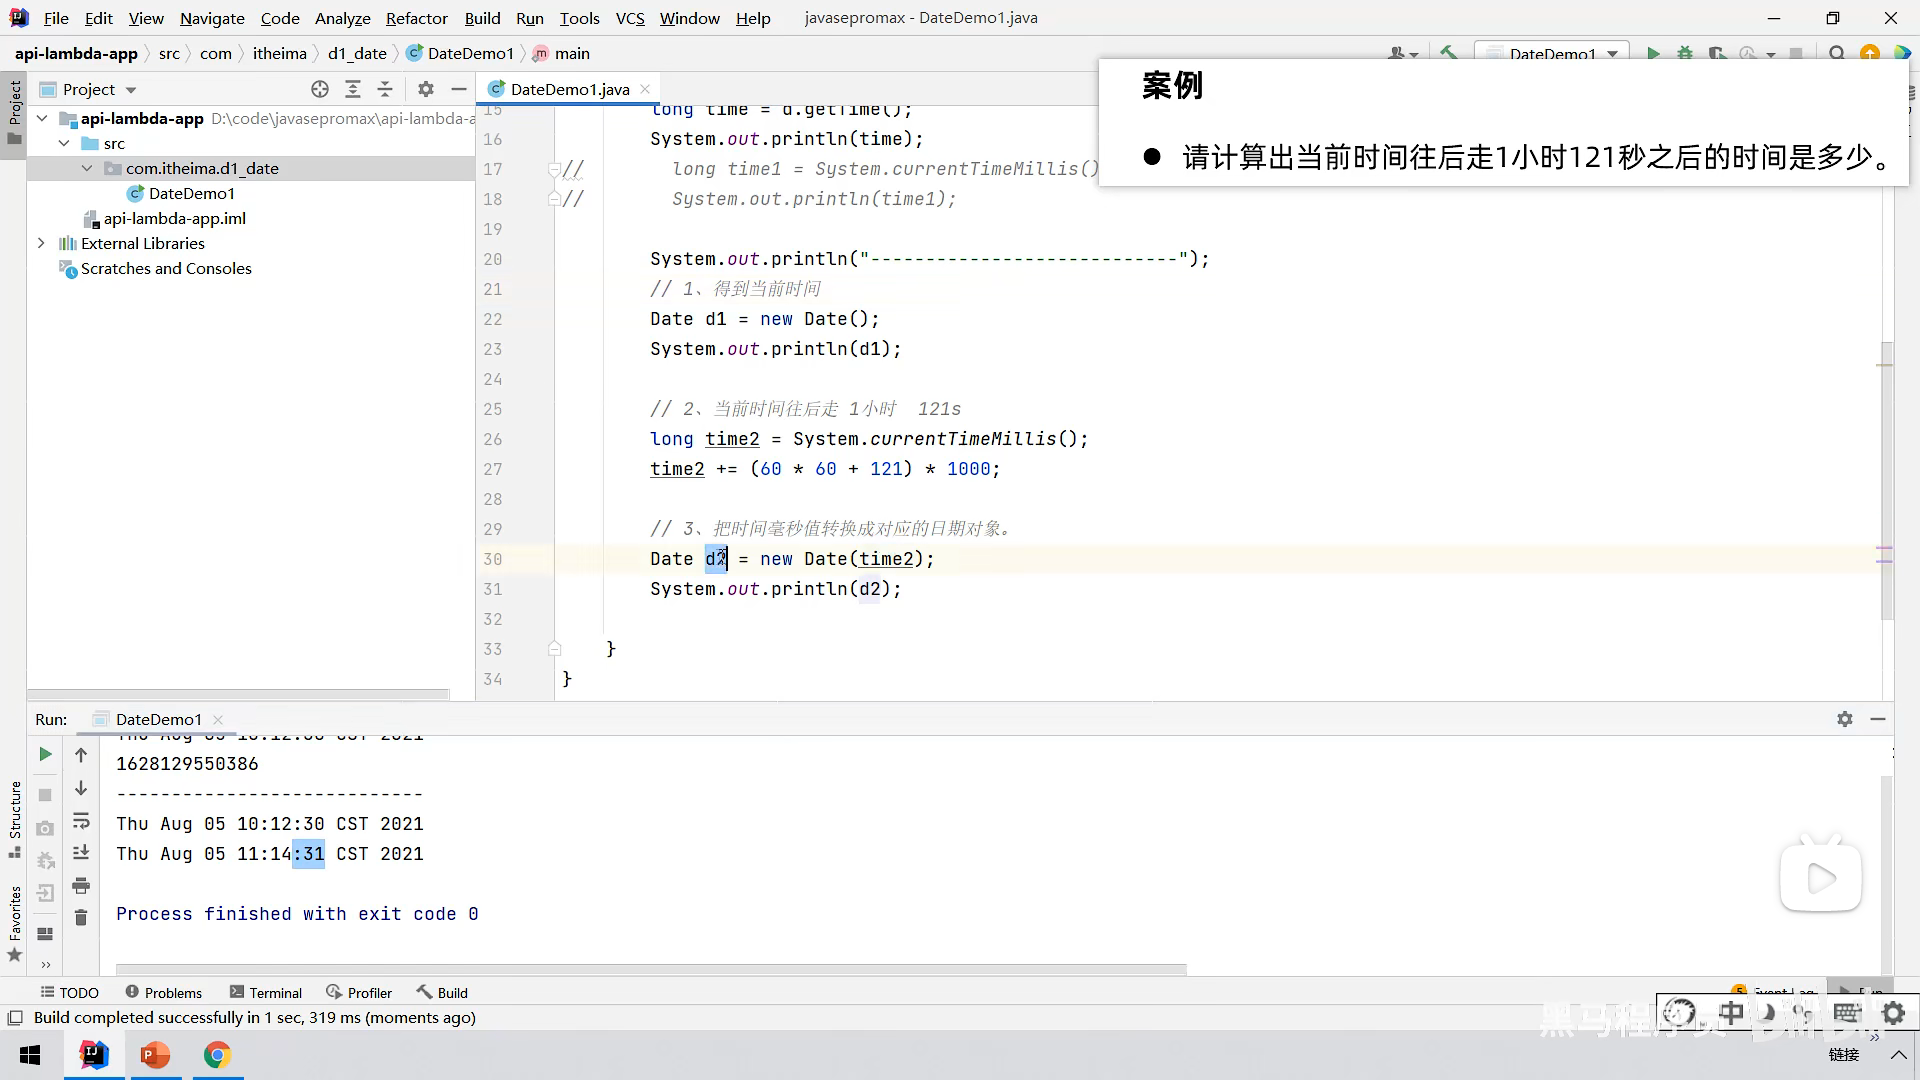Clear console with trash icon
Viewport: 1920px width, 1080px height.
(81, 918)
